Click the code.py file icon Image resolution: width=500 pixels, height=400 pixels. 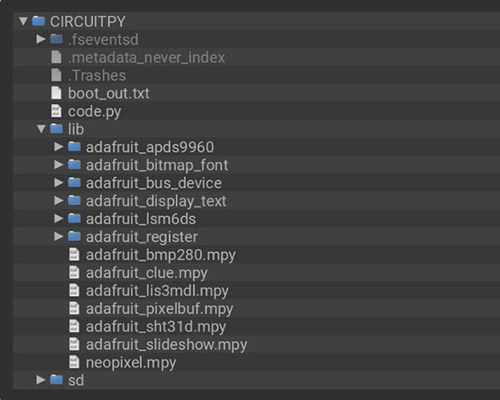tap(56, 111)
